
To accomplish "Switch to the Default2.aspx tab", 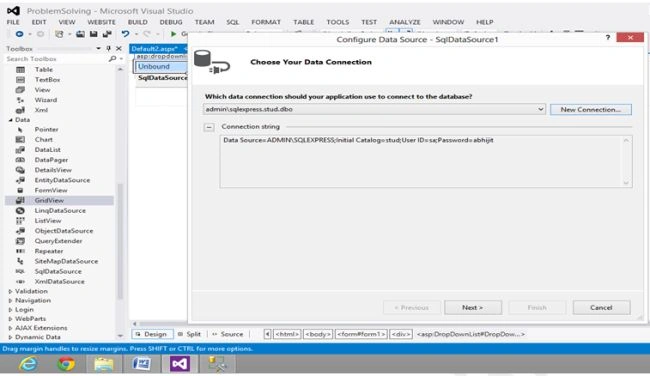I will pyautogui.click(x=155, y=49).
